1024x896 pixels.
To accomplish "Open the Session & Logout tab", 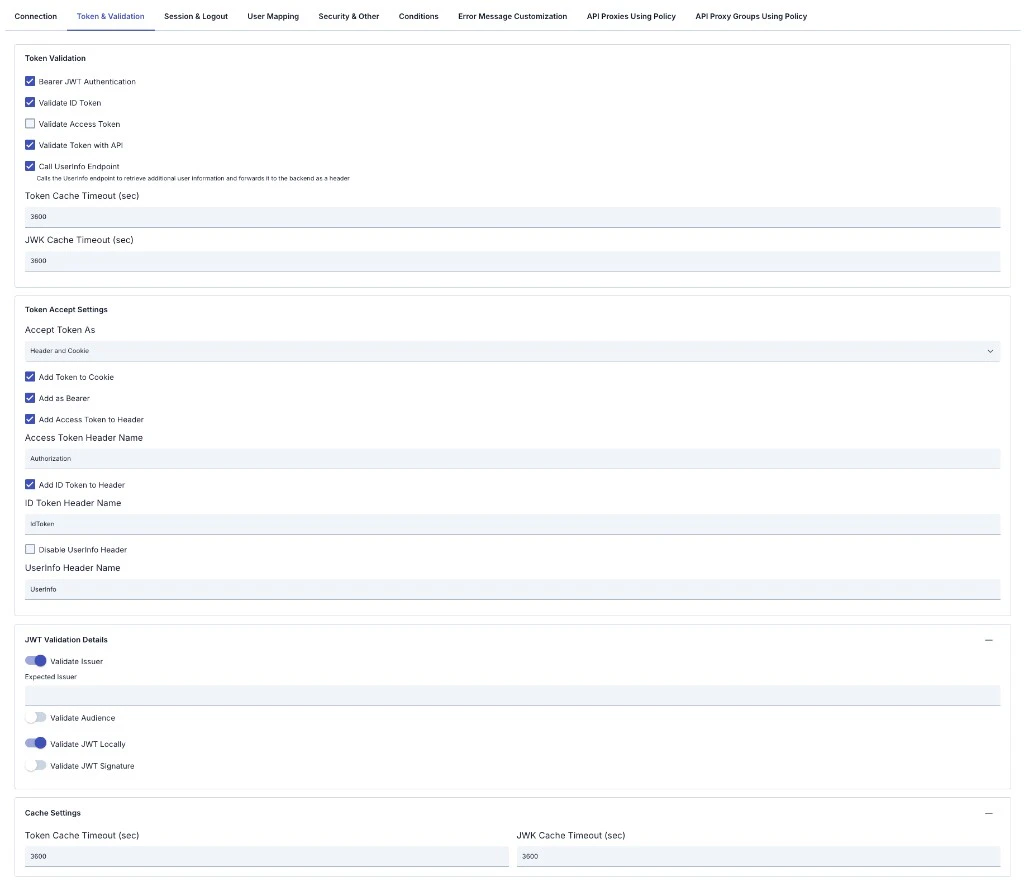I will pyautogui.click(x=196, y=16).
